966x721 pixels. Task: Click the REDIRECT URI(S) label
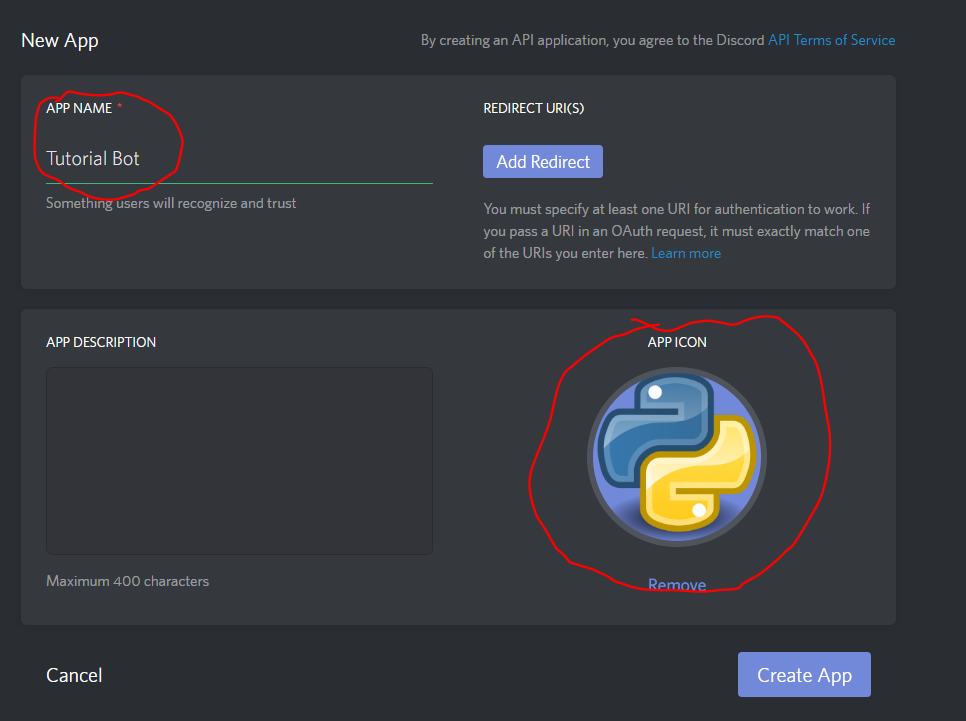point(534,108)
